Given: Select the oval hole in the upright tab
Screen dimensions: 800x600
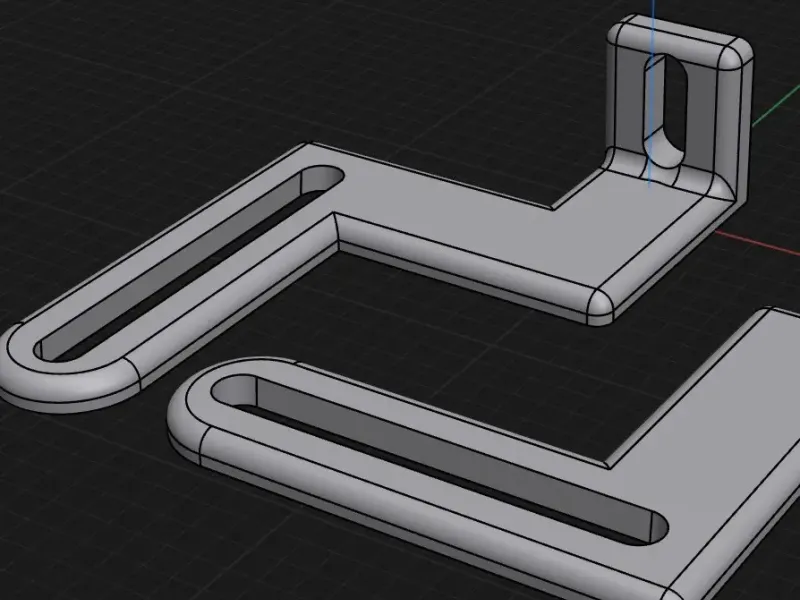Looking at the screenshot, I should click(666, 111).
